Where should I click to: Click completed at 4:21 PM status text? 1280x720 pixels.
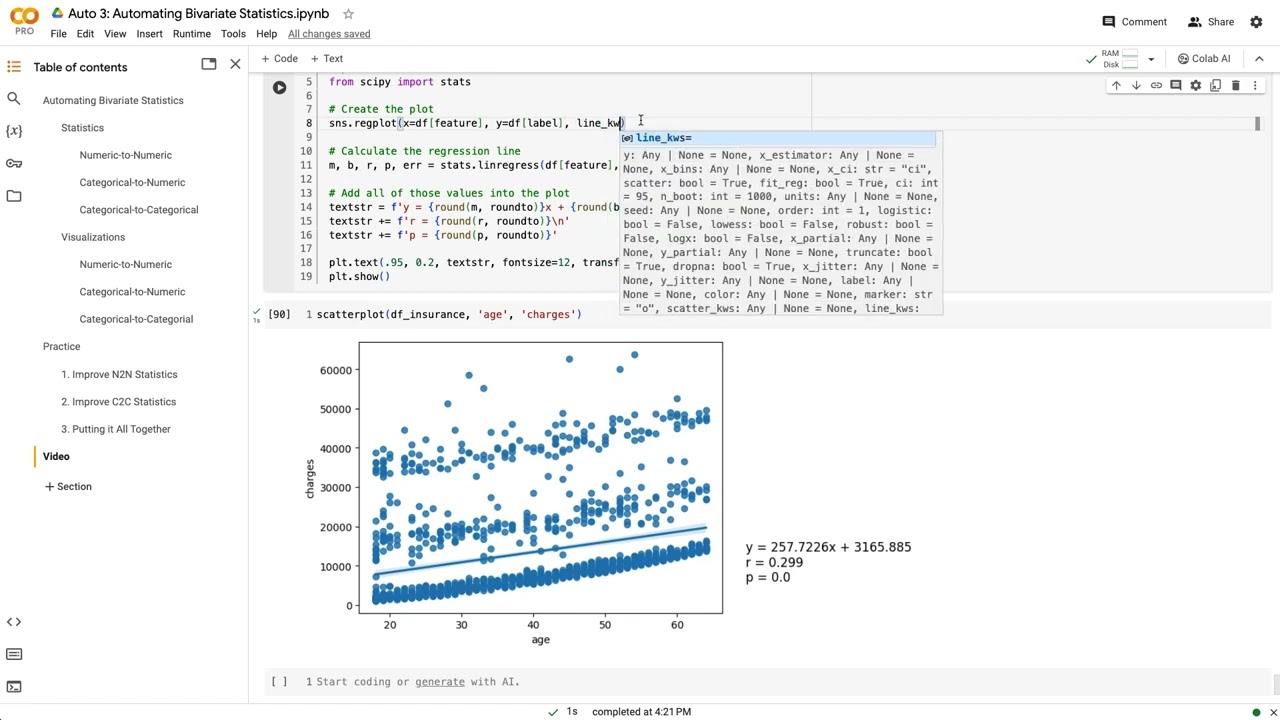(641, 712)
